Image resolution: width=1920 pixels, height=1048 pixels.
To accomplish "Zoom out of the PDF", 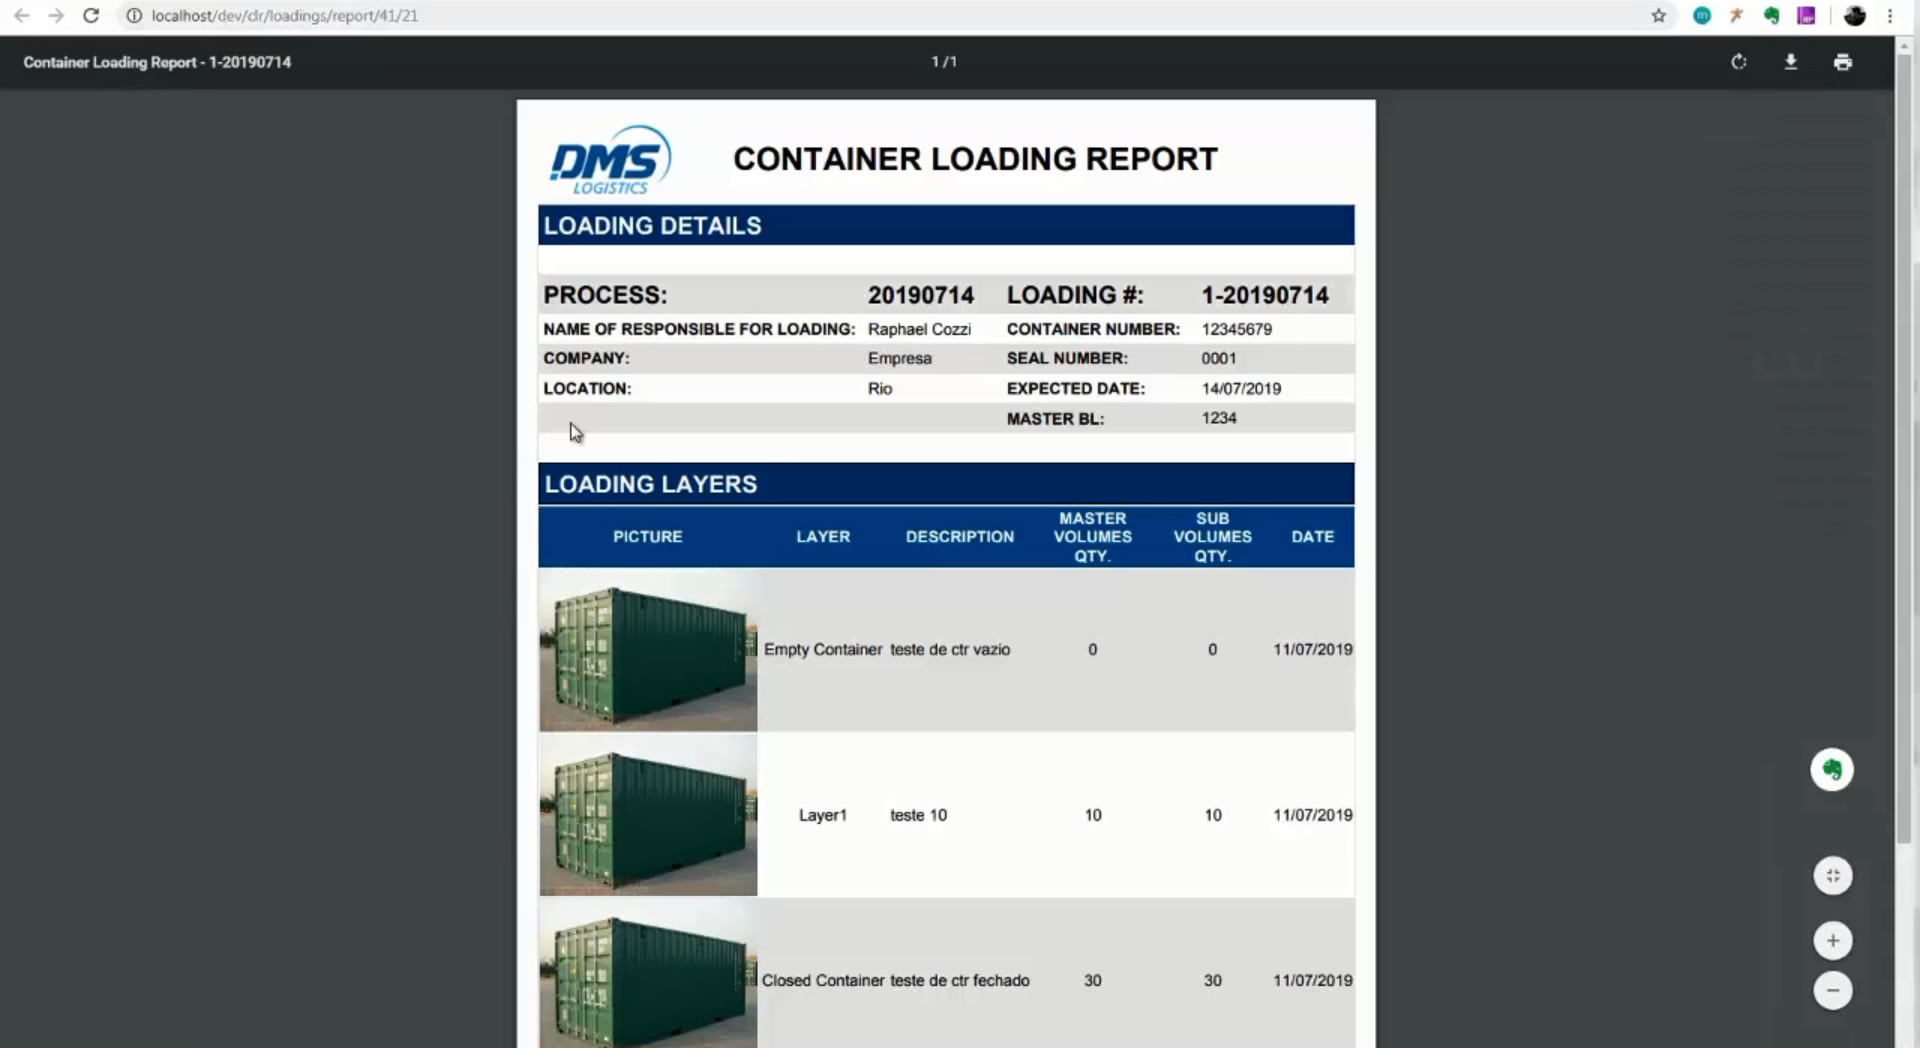I will coord(1832,990).
